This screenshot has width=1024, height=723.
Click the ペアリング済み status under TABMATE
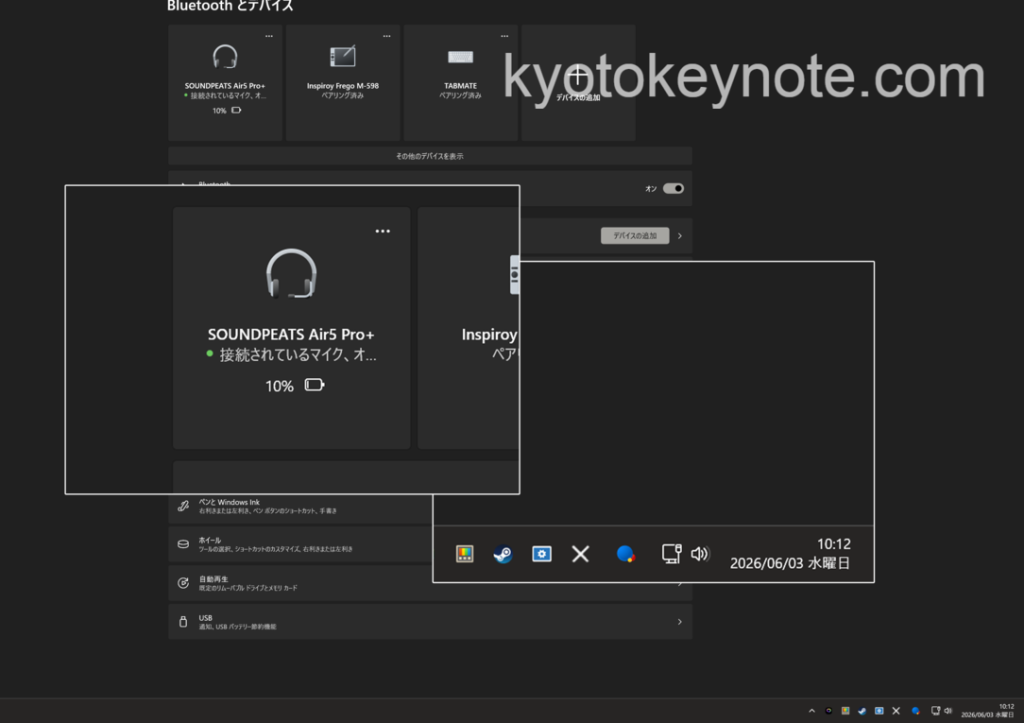(x=460, y=95)
